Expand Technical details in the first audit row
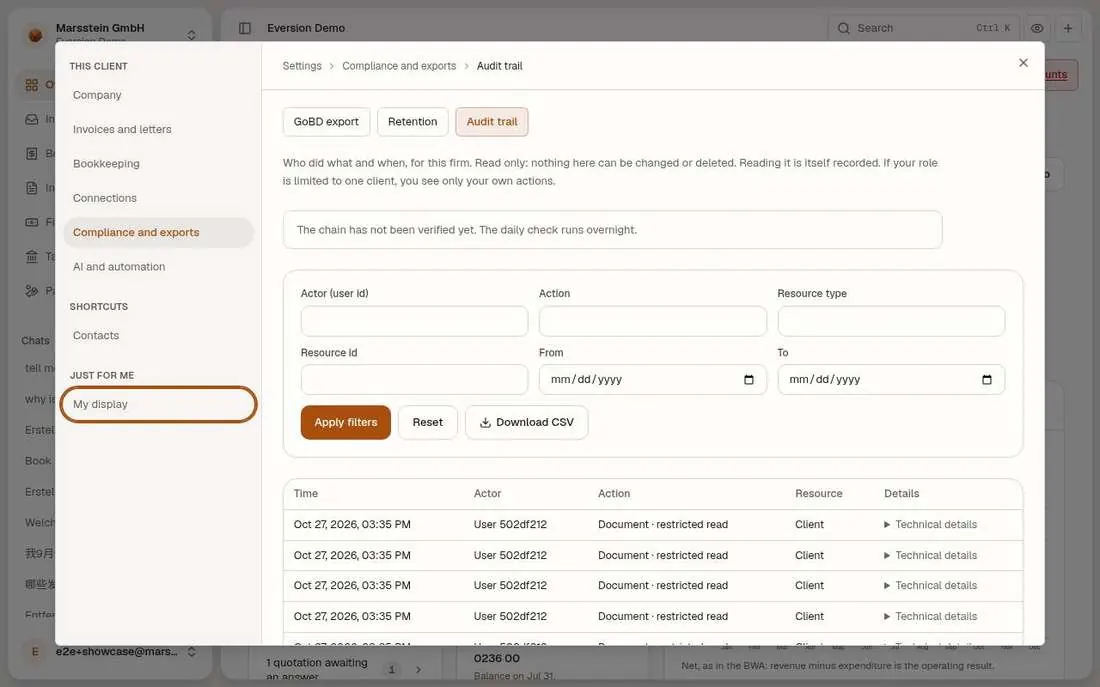Screen dimensions: 1100x687 (930, 524)
